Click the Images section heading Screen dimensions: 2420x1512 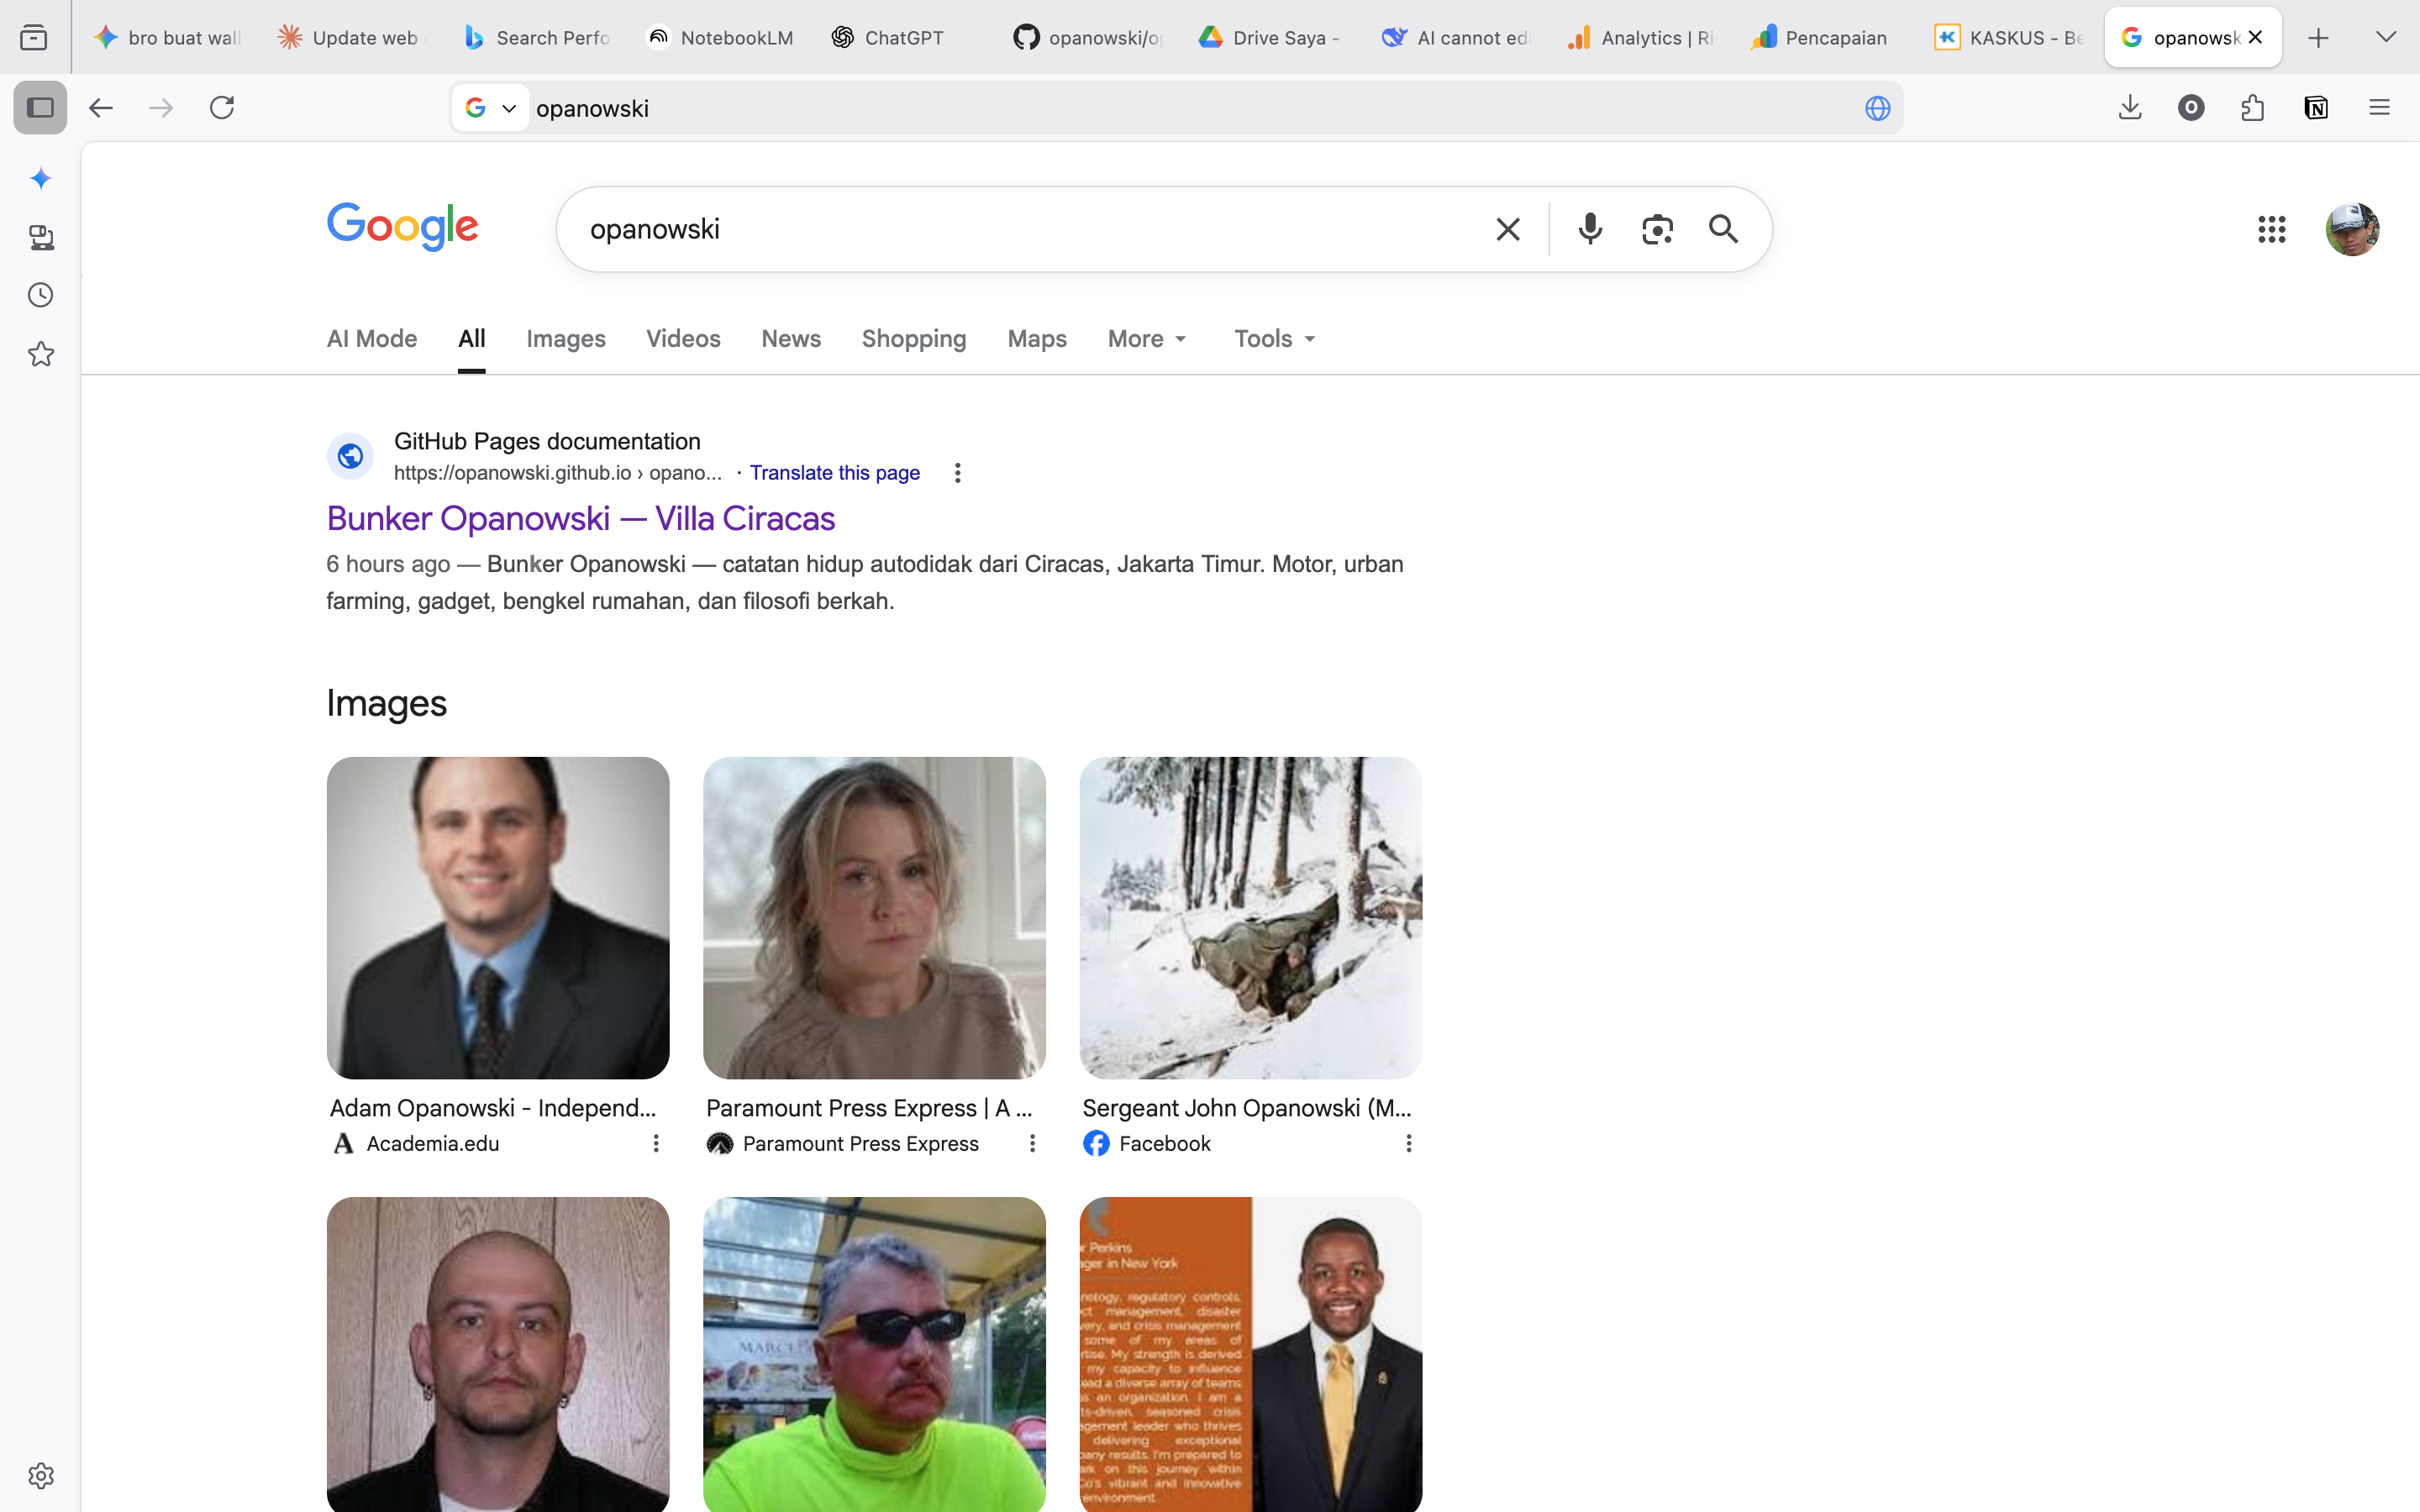[x=386, y=703]
